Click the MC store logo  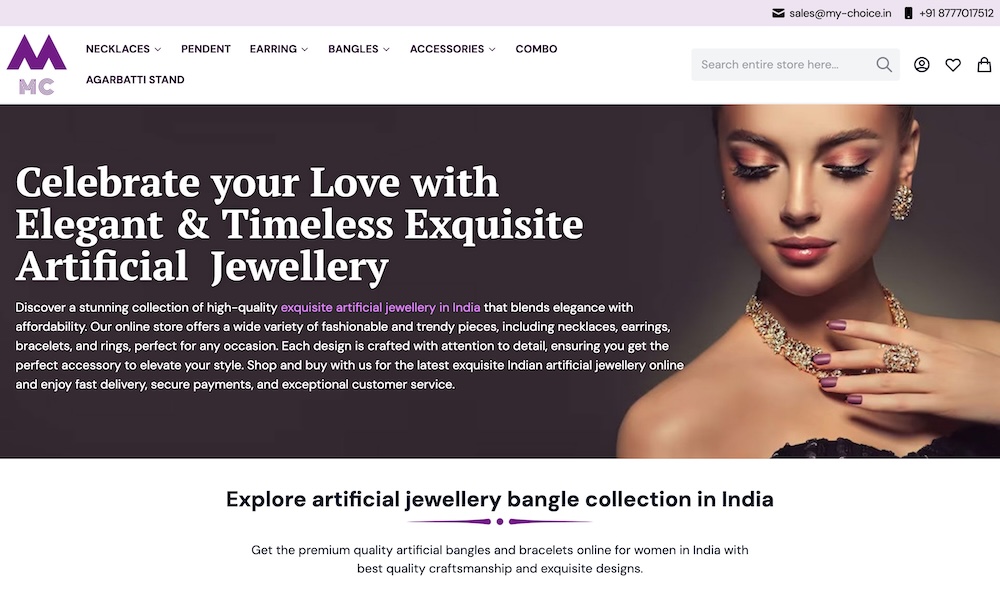pos(36,64)
